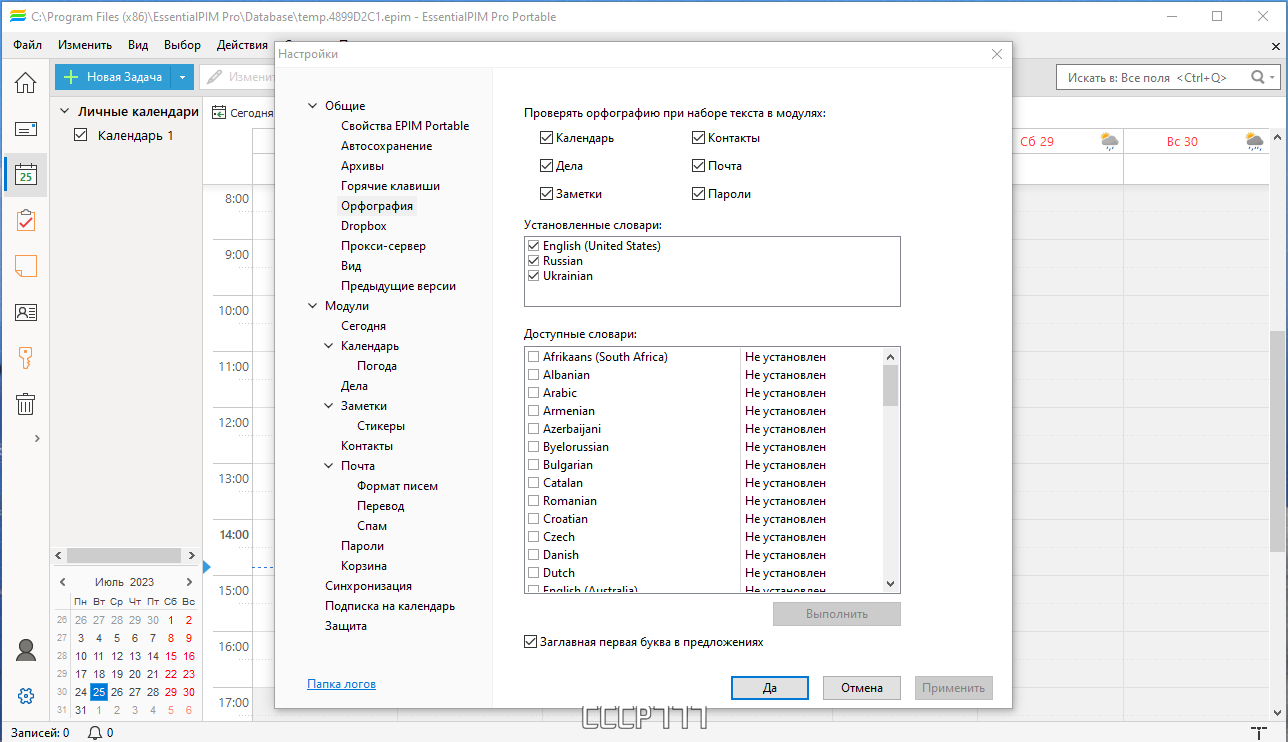Open the Действия menu
Viewport: 1288px width, 742px height.
242,45
